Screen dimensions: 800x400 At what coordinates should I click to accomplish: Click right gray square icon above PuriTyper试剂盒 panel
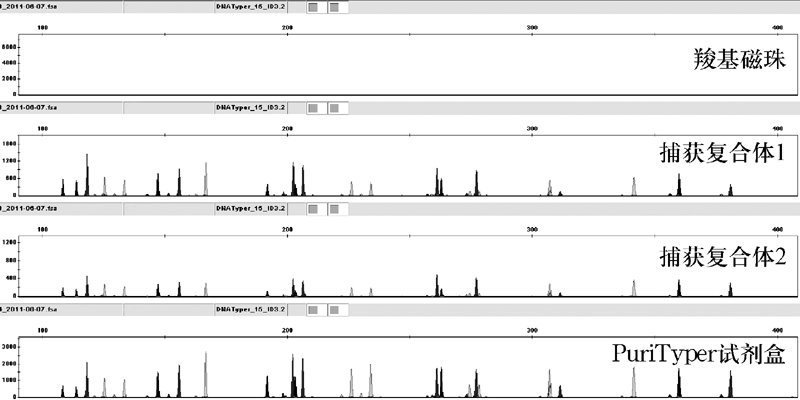coord(334,310)
